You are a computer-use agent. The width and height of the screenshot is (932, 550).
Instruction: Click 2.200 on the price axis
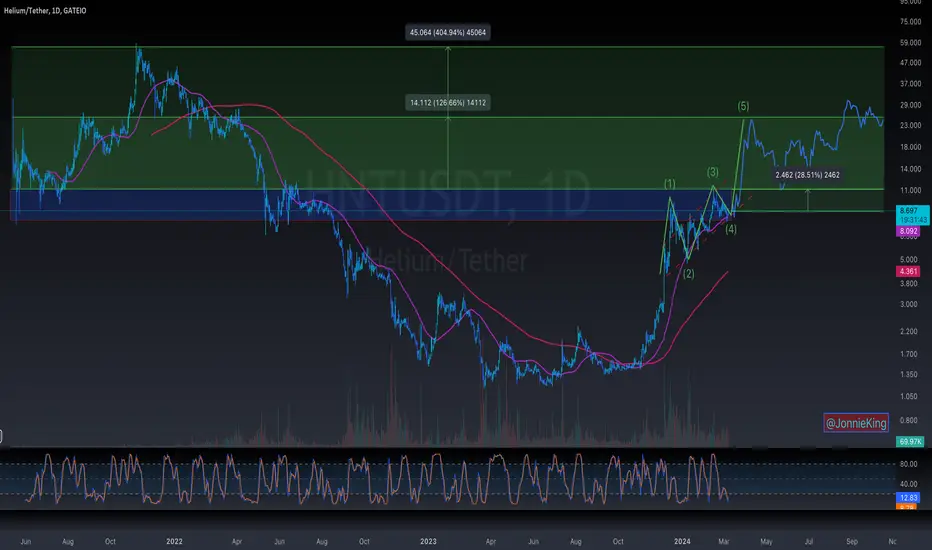click(908, 332)
